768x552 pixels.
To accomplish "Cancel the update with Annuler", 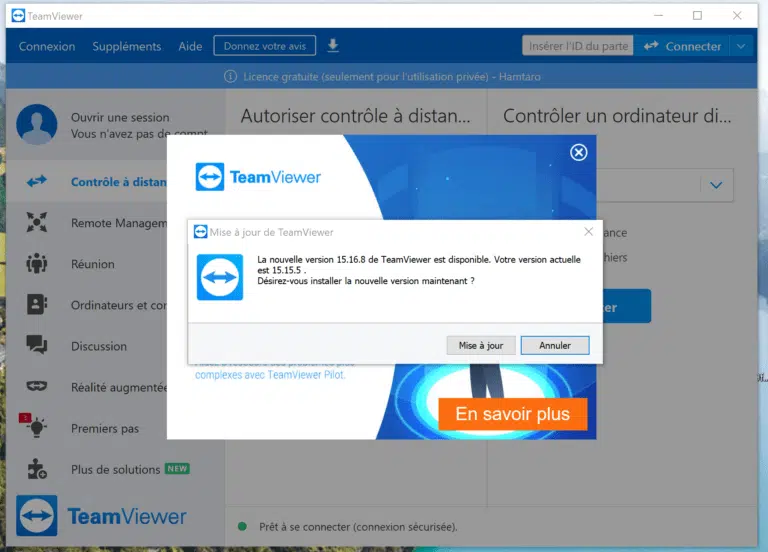I will tap(555, 345).
